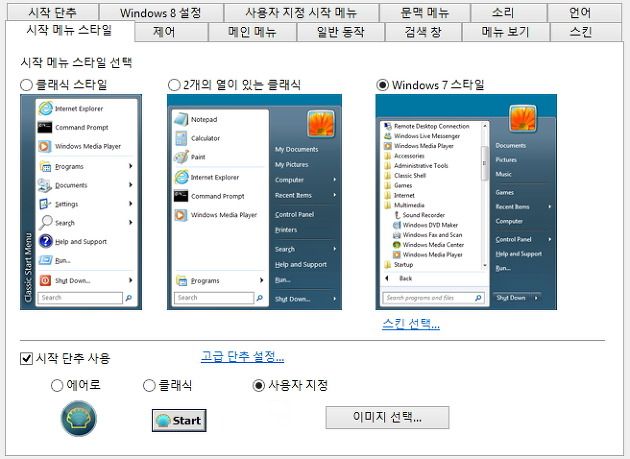630x459 pixels.
Task: Select the 2개의 열이 있는 클래식 option
Action: [174, 85]
